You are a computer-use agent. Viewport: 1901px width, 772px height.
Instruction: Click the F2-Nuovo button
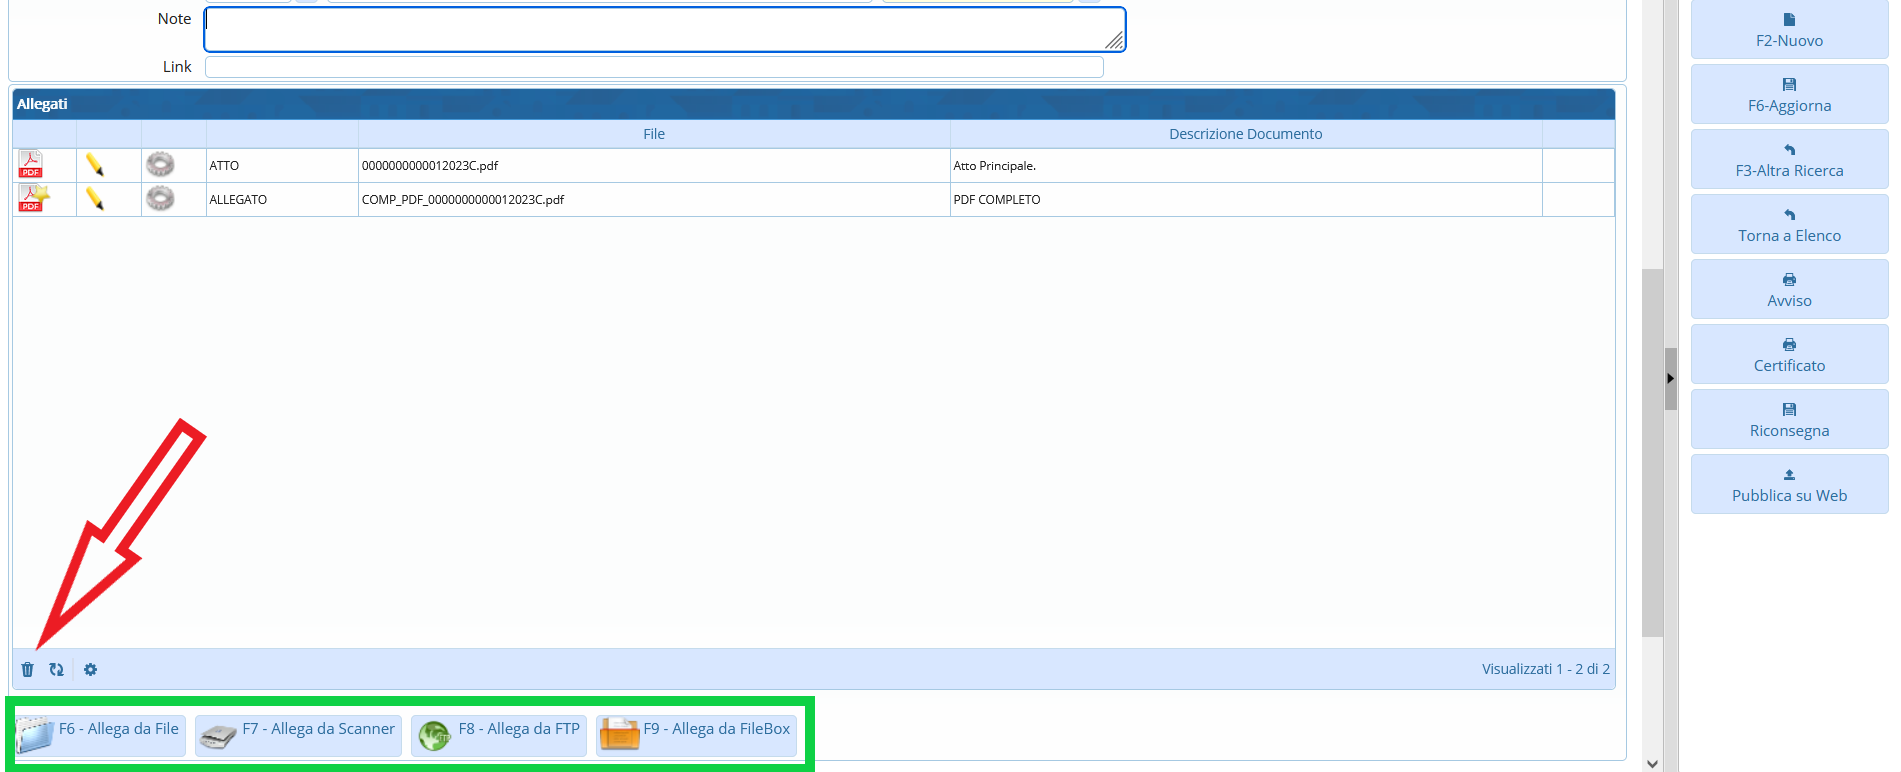1789,30
